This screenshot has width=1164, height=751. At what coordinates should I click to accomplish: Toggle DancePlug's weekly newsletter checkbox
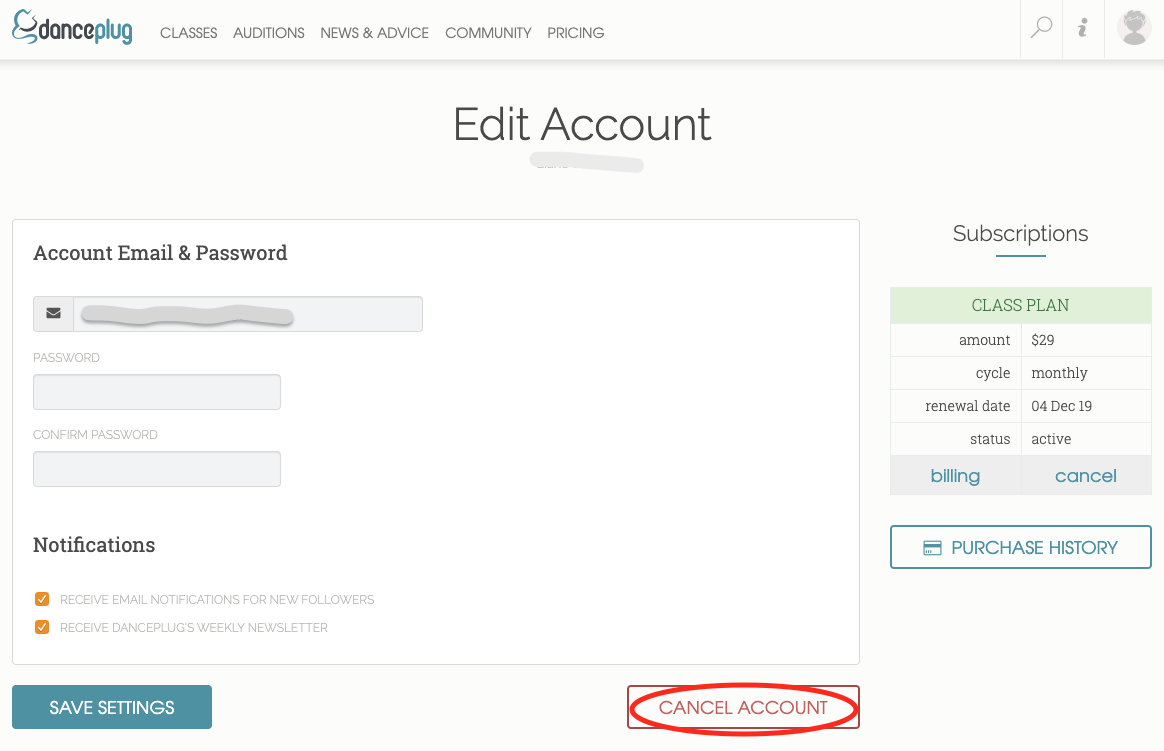tap(42, 628)
